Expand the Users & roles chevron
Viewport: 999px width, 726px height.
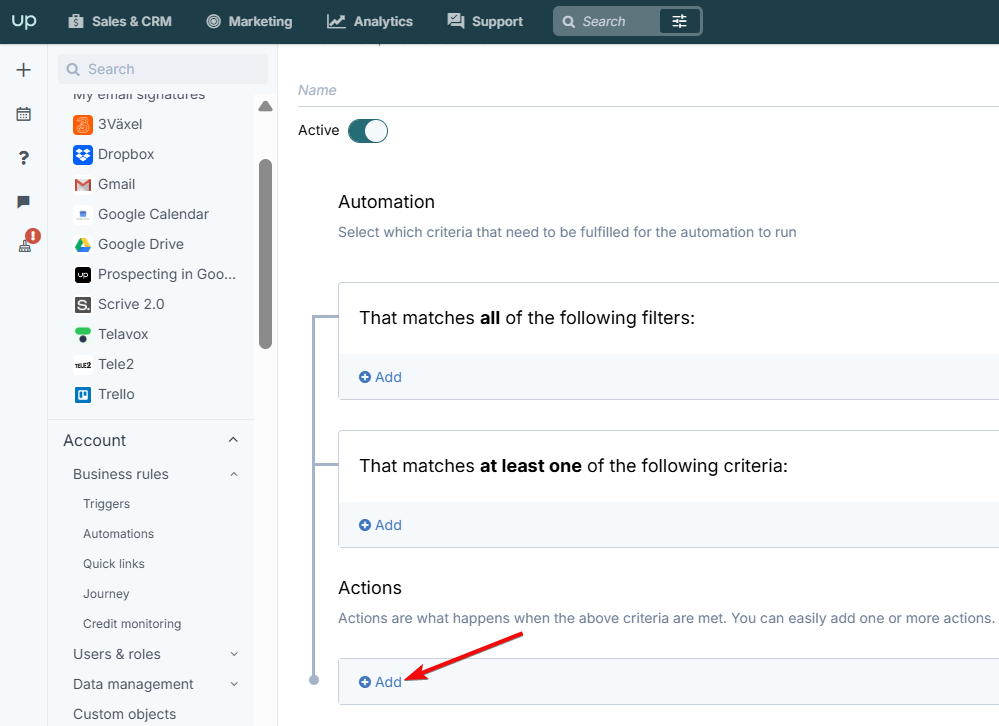tap(234, 654)
